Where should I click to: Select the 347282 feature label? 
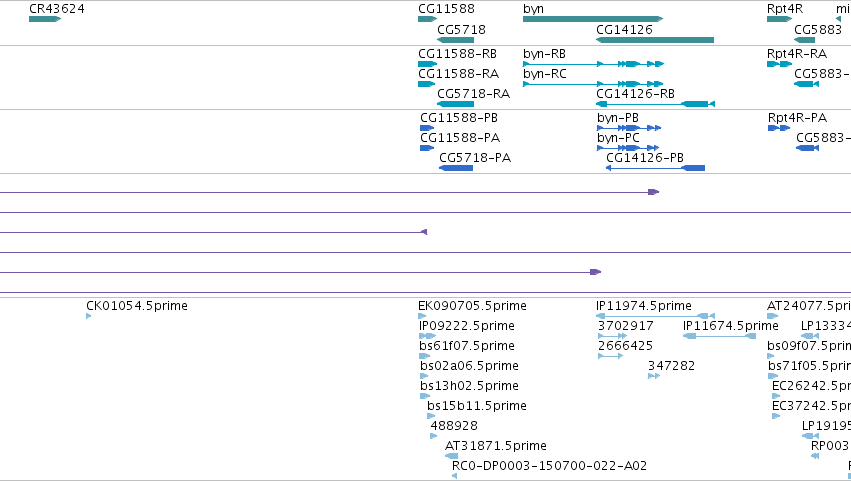pos(671,366)
